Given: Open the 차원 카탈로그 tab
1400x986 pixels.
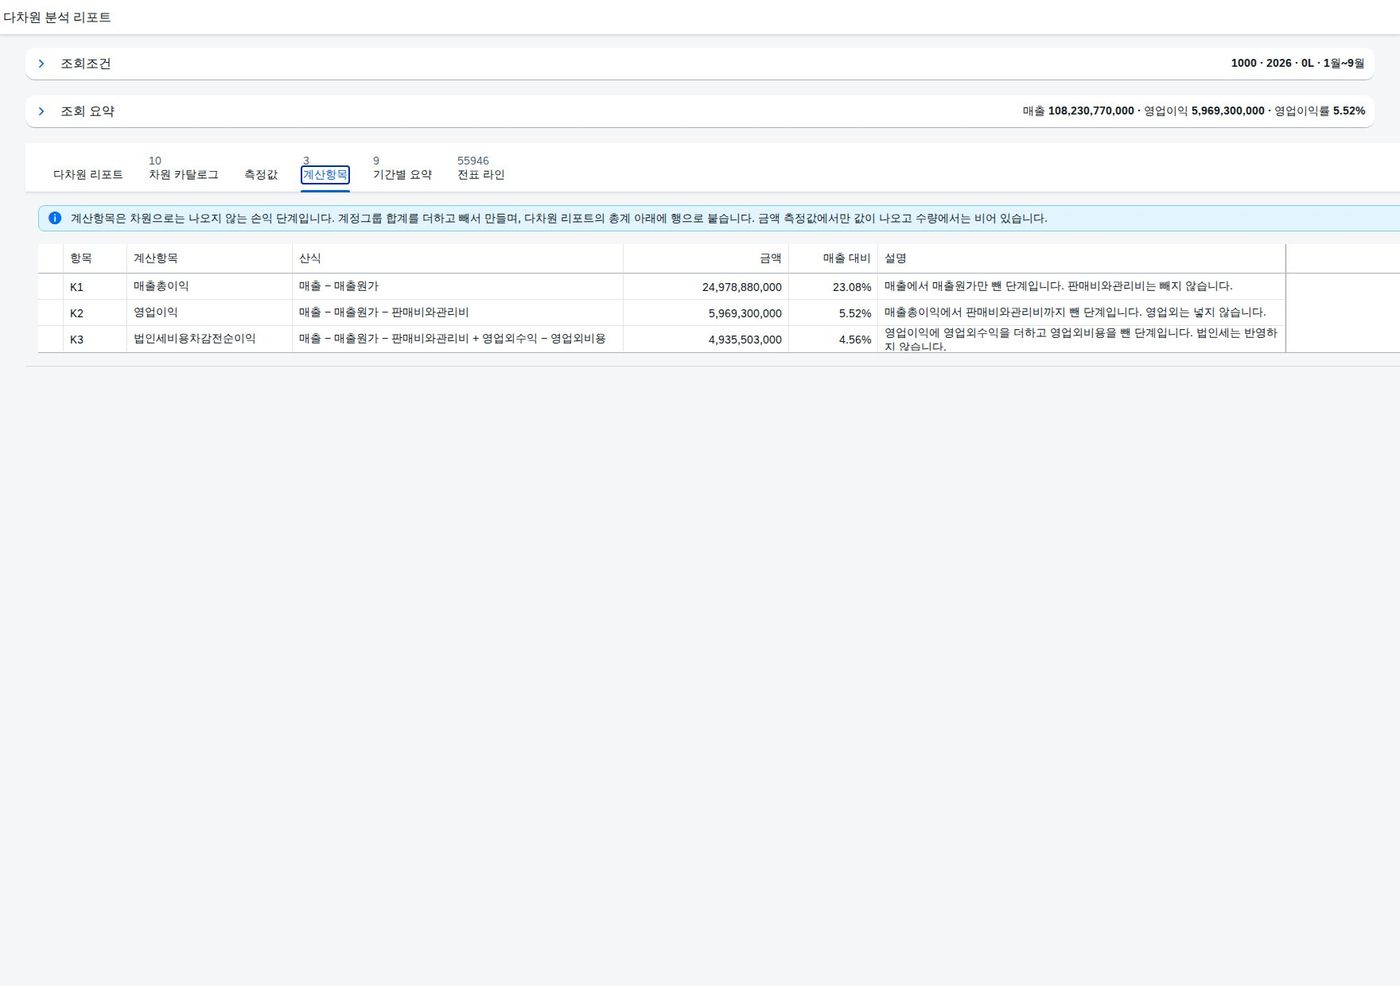Looking at the screenshot, I should 183,174.
